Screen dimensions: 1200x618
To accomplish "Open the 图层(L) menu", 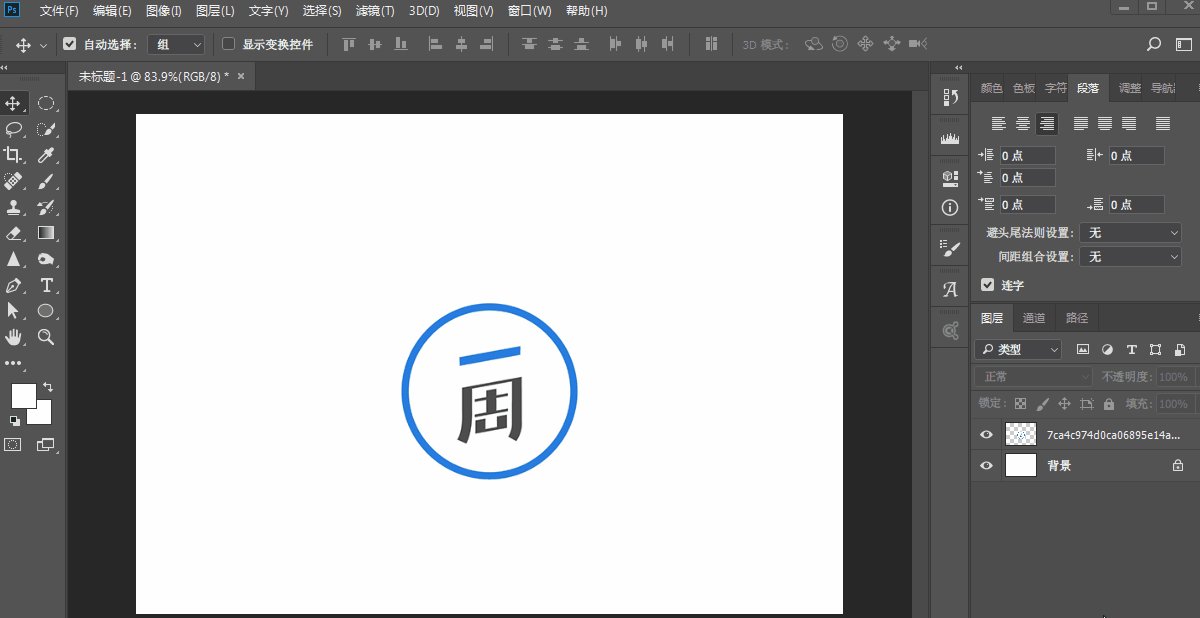I will pos(215,11).
